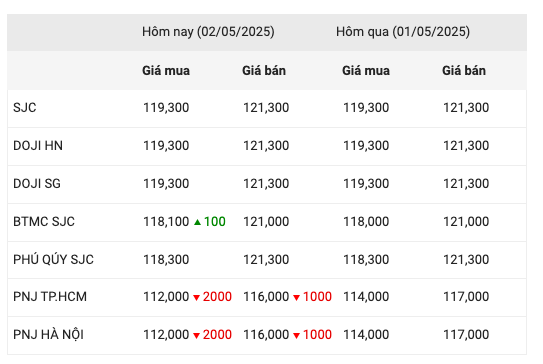Viewport: 543px width, 364px height.
Task: Click the BTMC SJC row label
Action: (44, 221)
